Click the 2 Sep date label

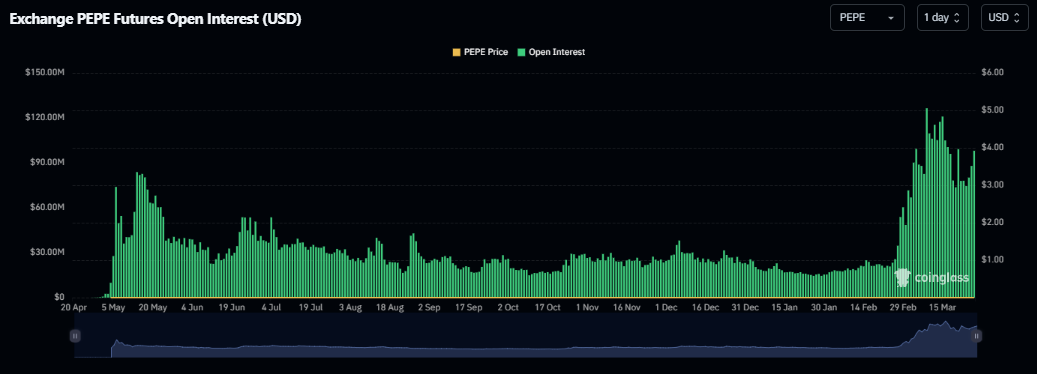coord(429,308)
